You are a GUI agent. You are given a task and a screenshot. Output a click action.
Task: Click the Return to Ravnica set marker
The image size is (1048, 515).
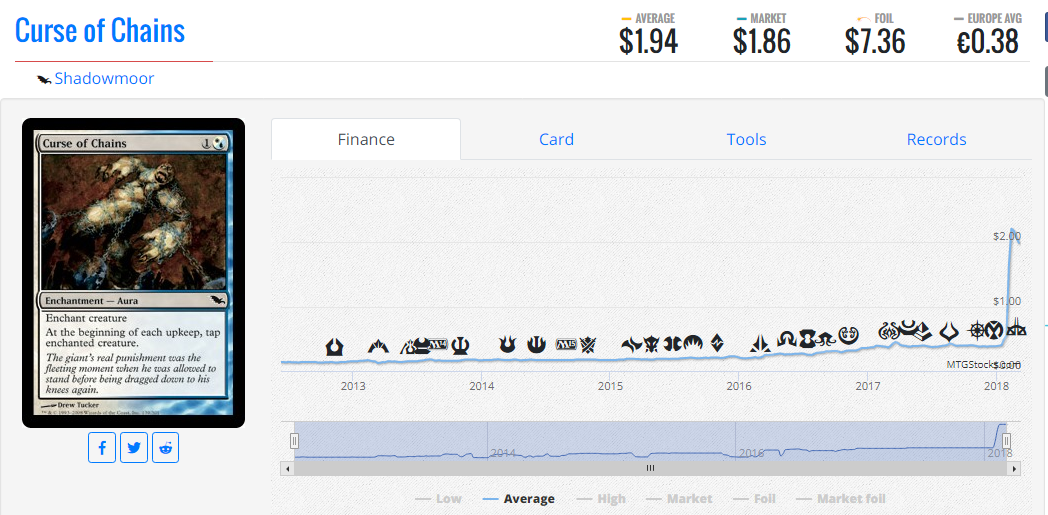334,347
